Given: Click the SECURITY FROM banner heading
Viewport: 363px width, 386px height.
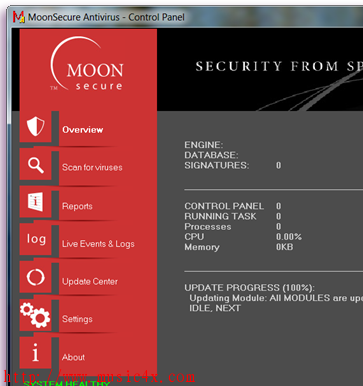Looking at the screenshot, I should 279,66.
